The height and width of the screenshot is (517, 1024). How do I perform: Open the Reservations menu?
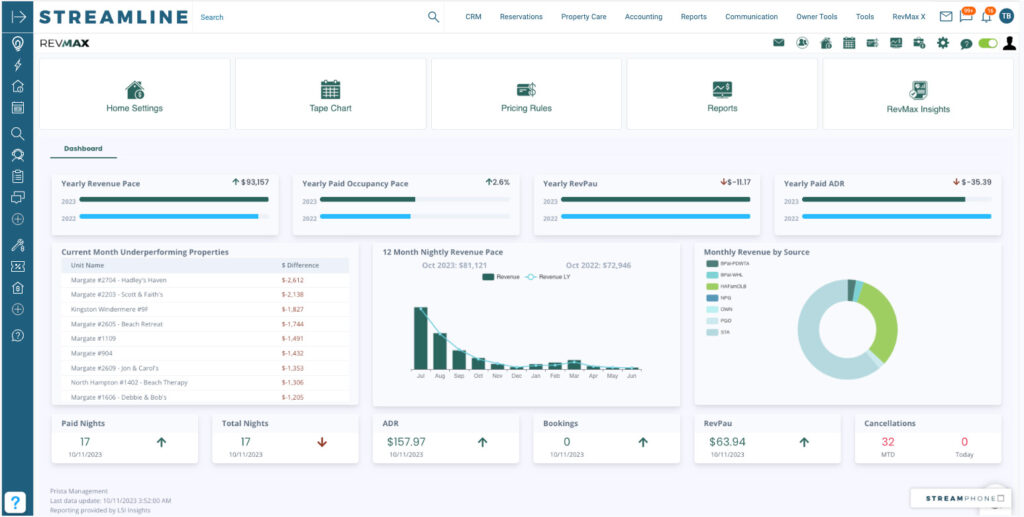521,17
